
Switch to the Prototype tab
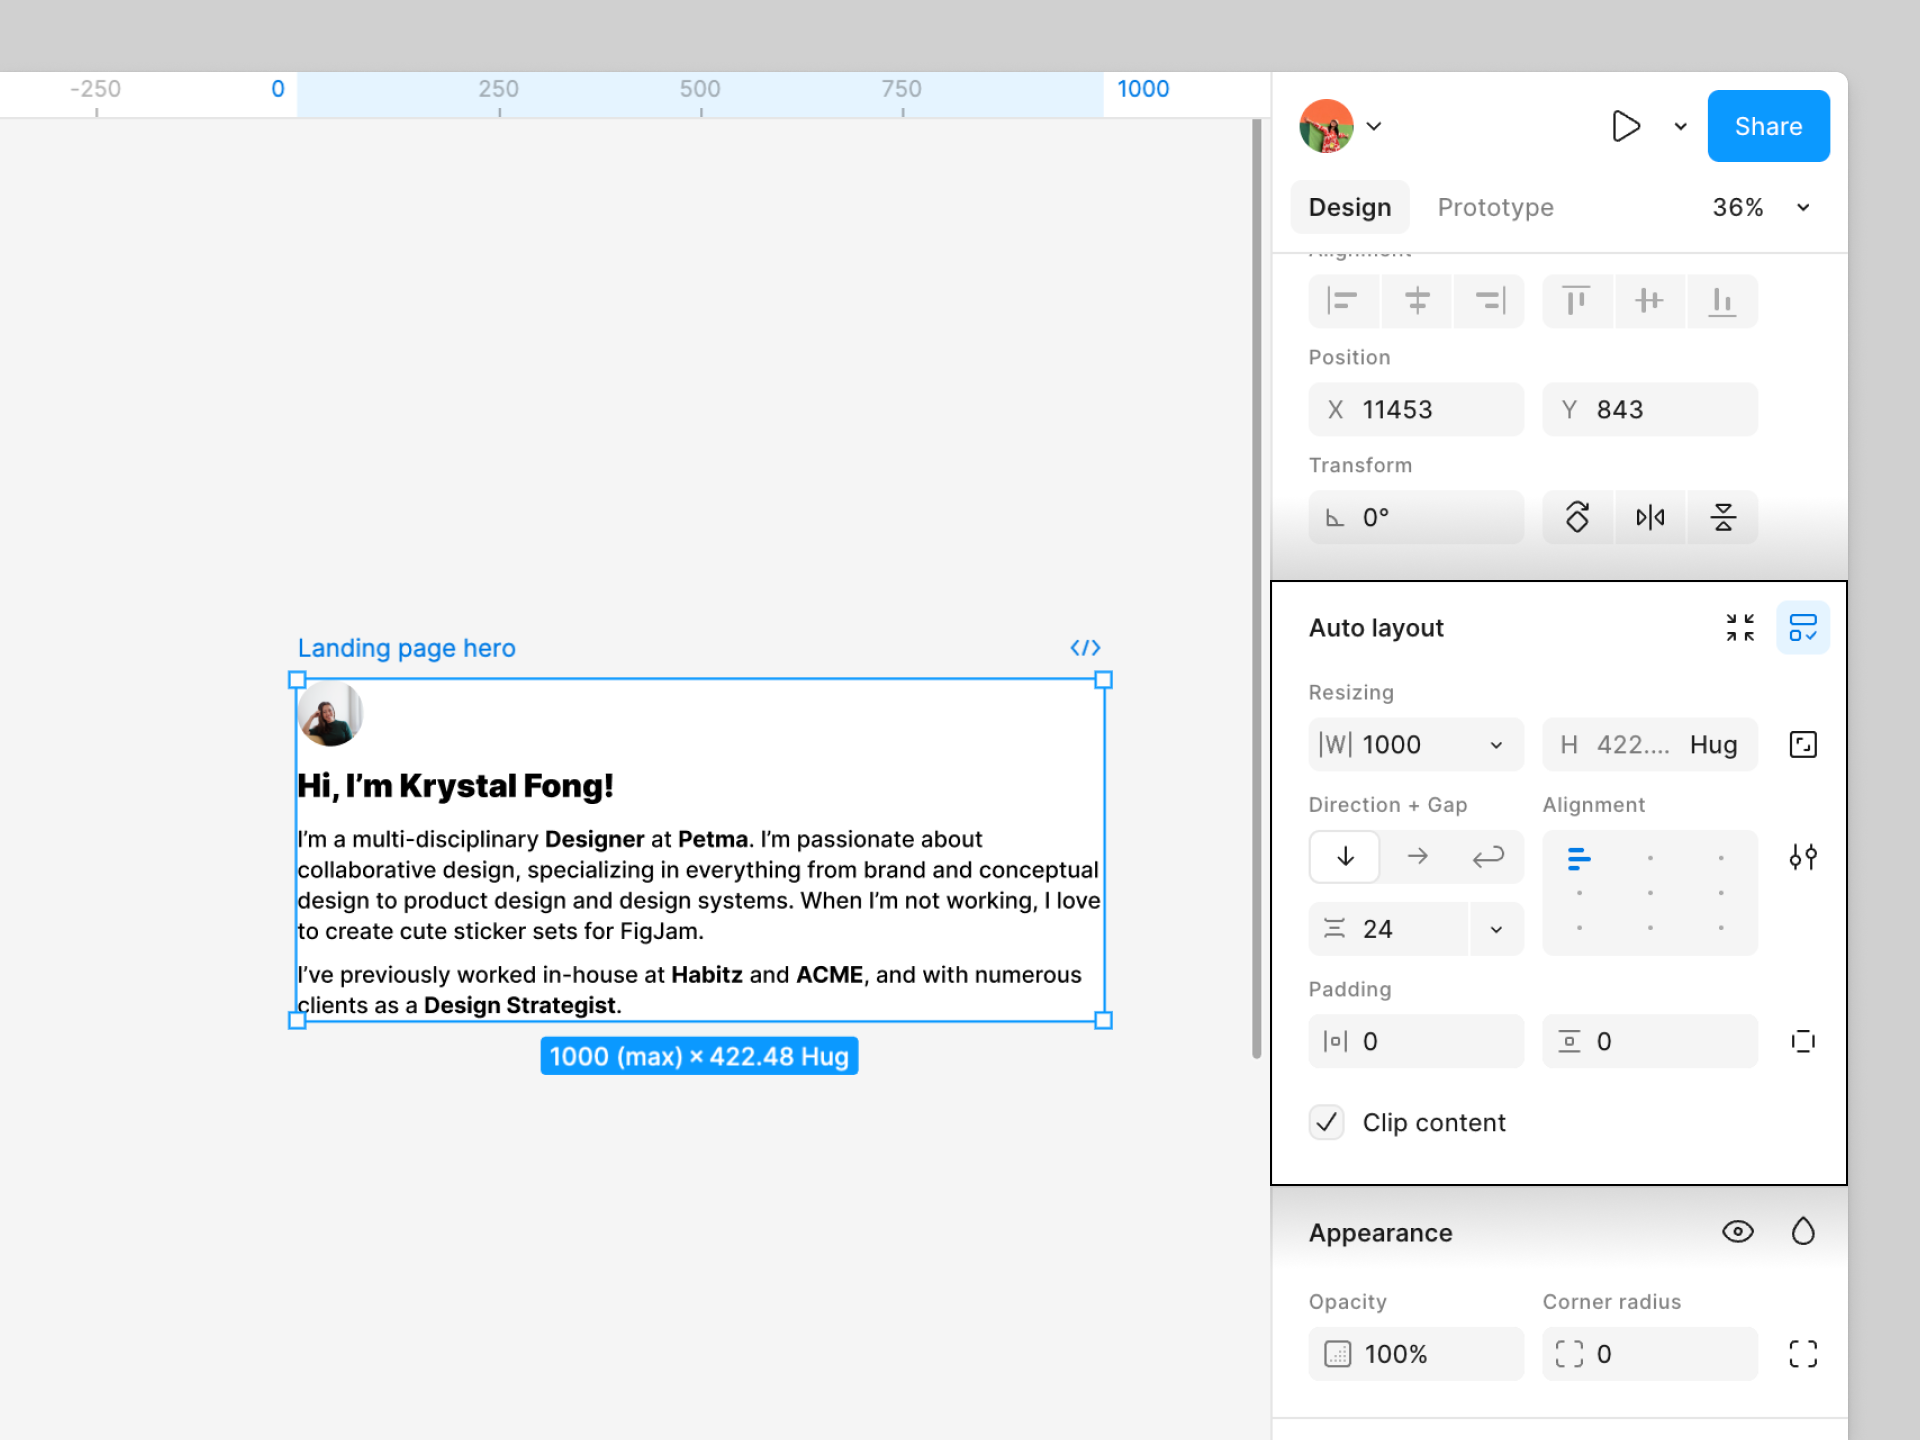point(1495,207)
